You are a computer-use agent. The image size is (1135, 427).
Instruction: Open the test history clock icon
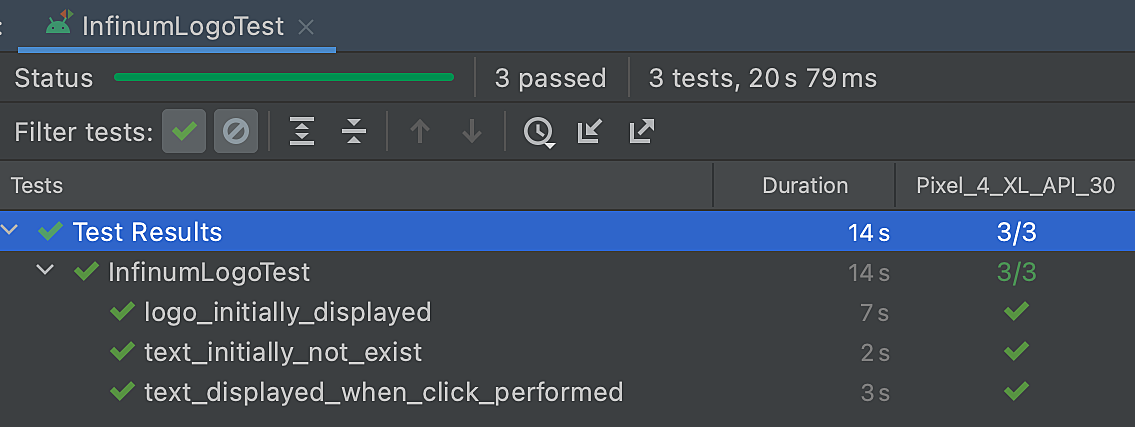(539, 131)
